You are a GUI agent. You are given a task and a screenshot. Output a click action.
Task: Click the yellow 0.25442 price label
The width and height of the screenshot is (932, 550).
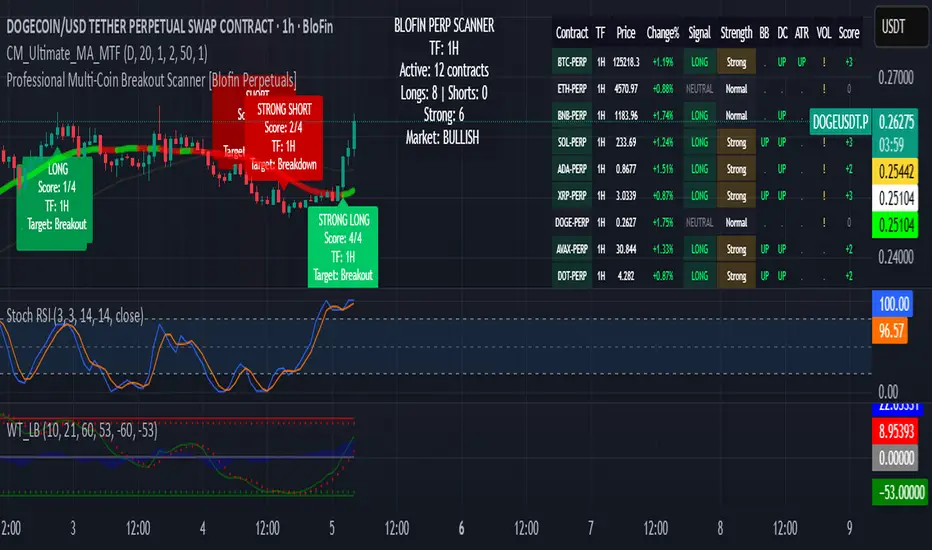895,172
